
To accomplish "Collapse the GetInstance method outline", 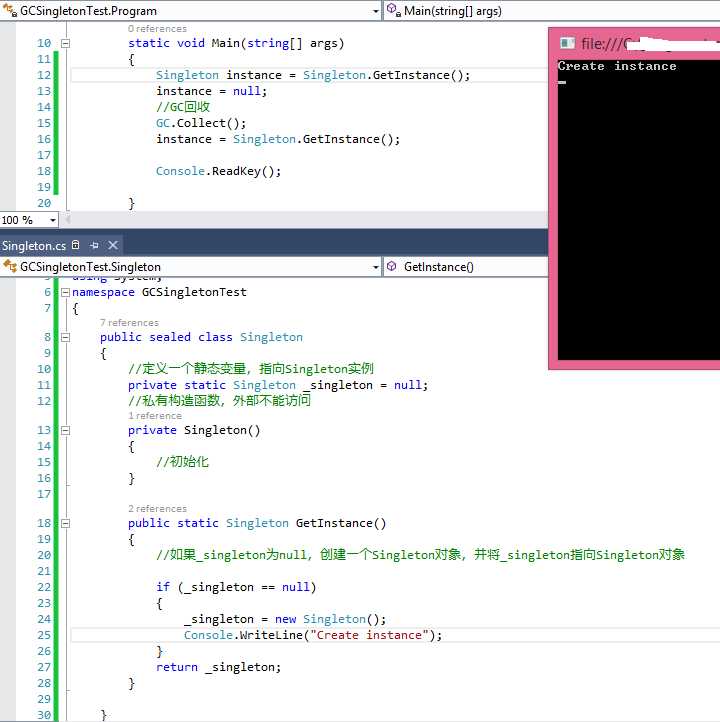I will coord(65,524).
